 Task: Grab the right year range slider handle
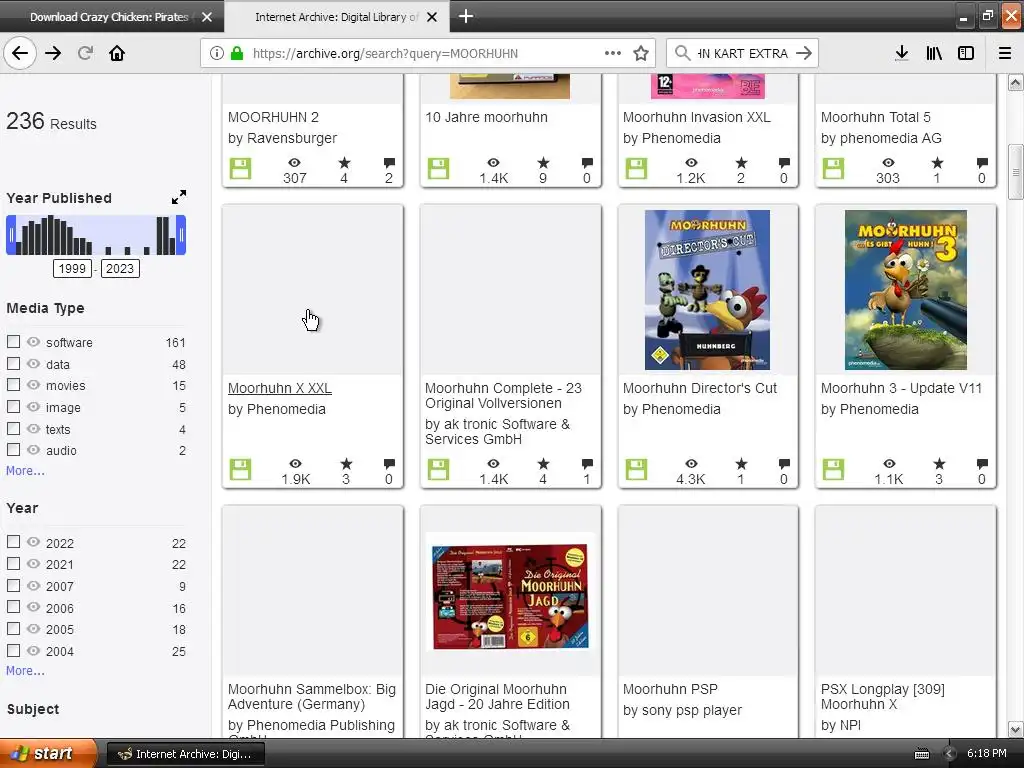[181, 235]
